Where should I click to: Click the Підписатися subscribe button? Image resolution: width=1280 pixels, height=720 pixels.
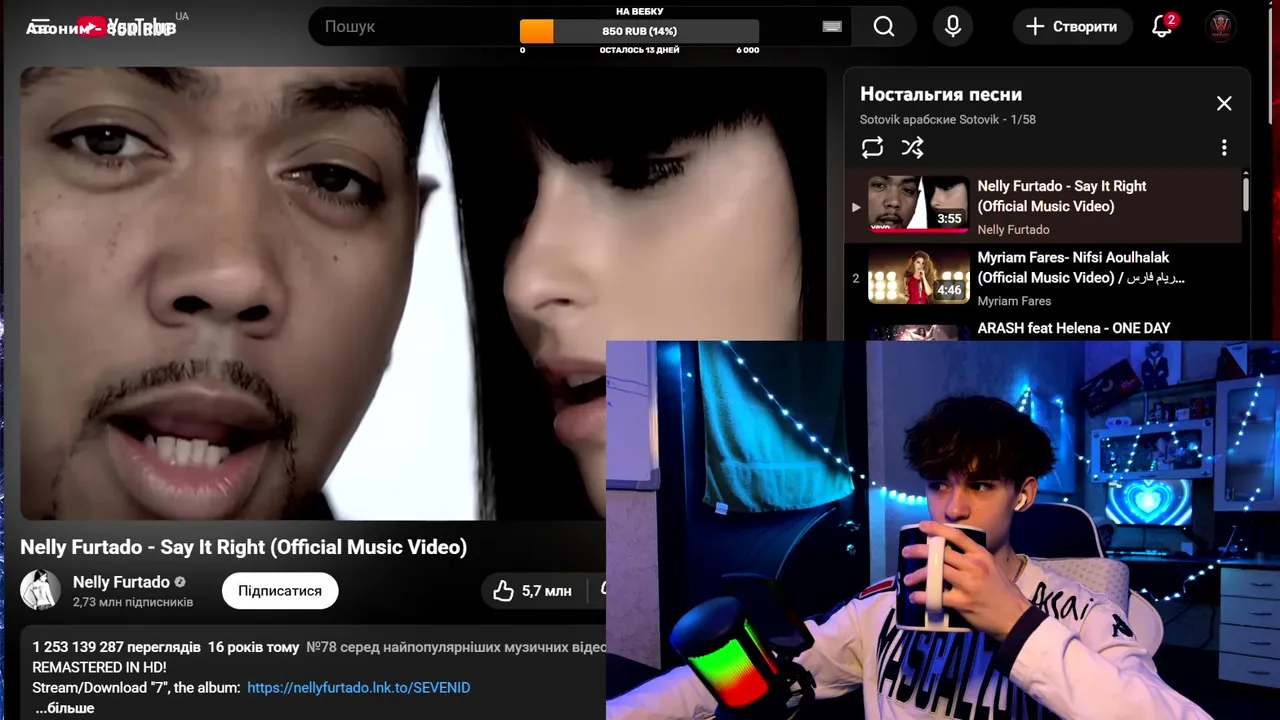pos(280,591)
